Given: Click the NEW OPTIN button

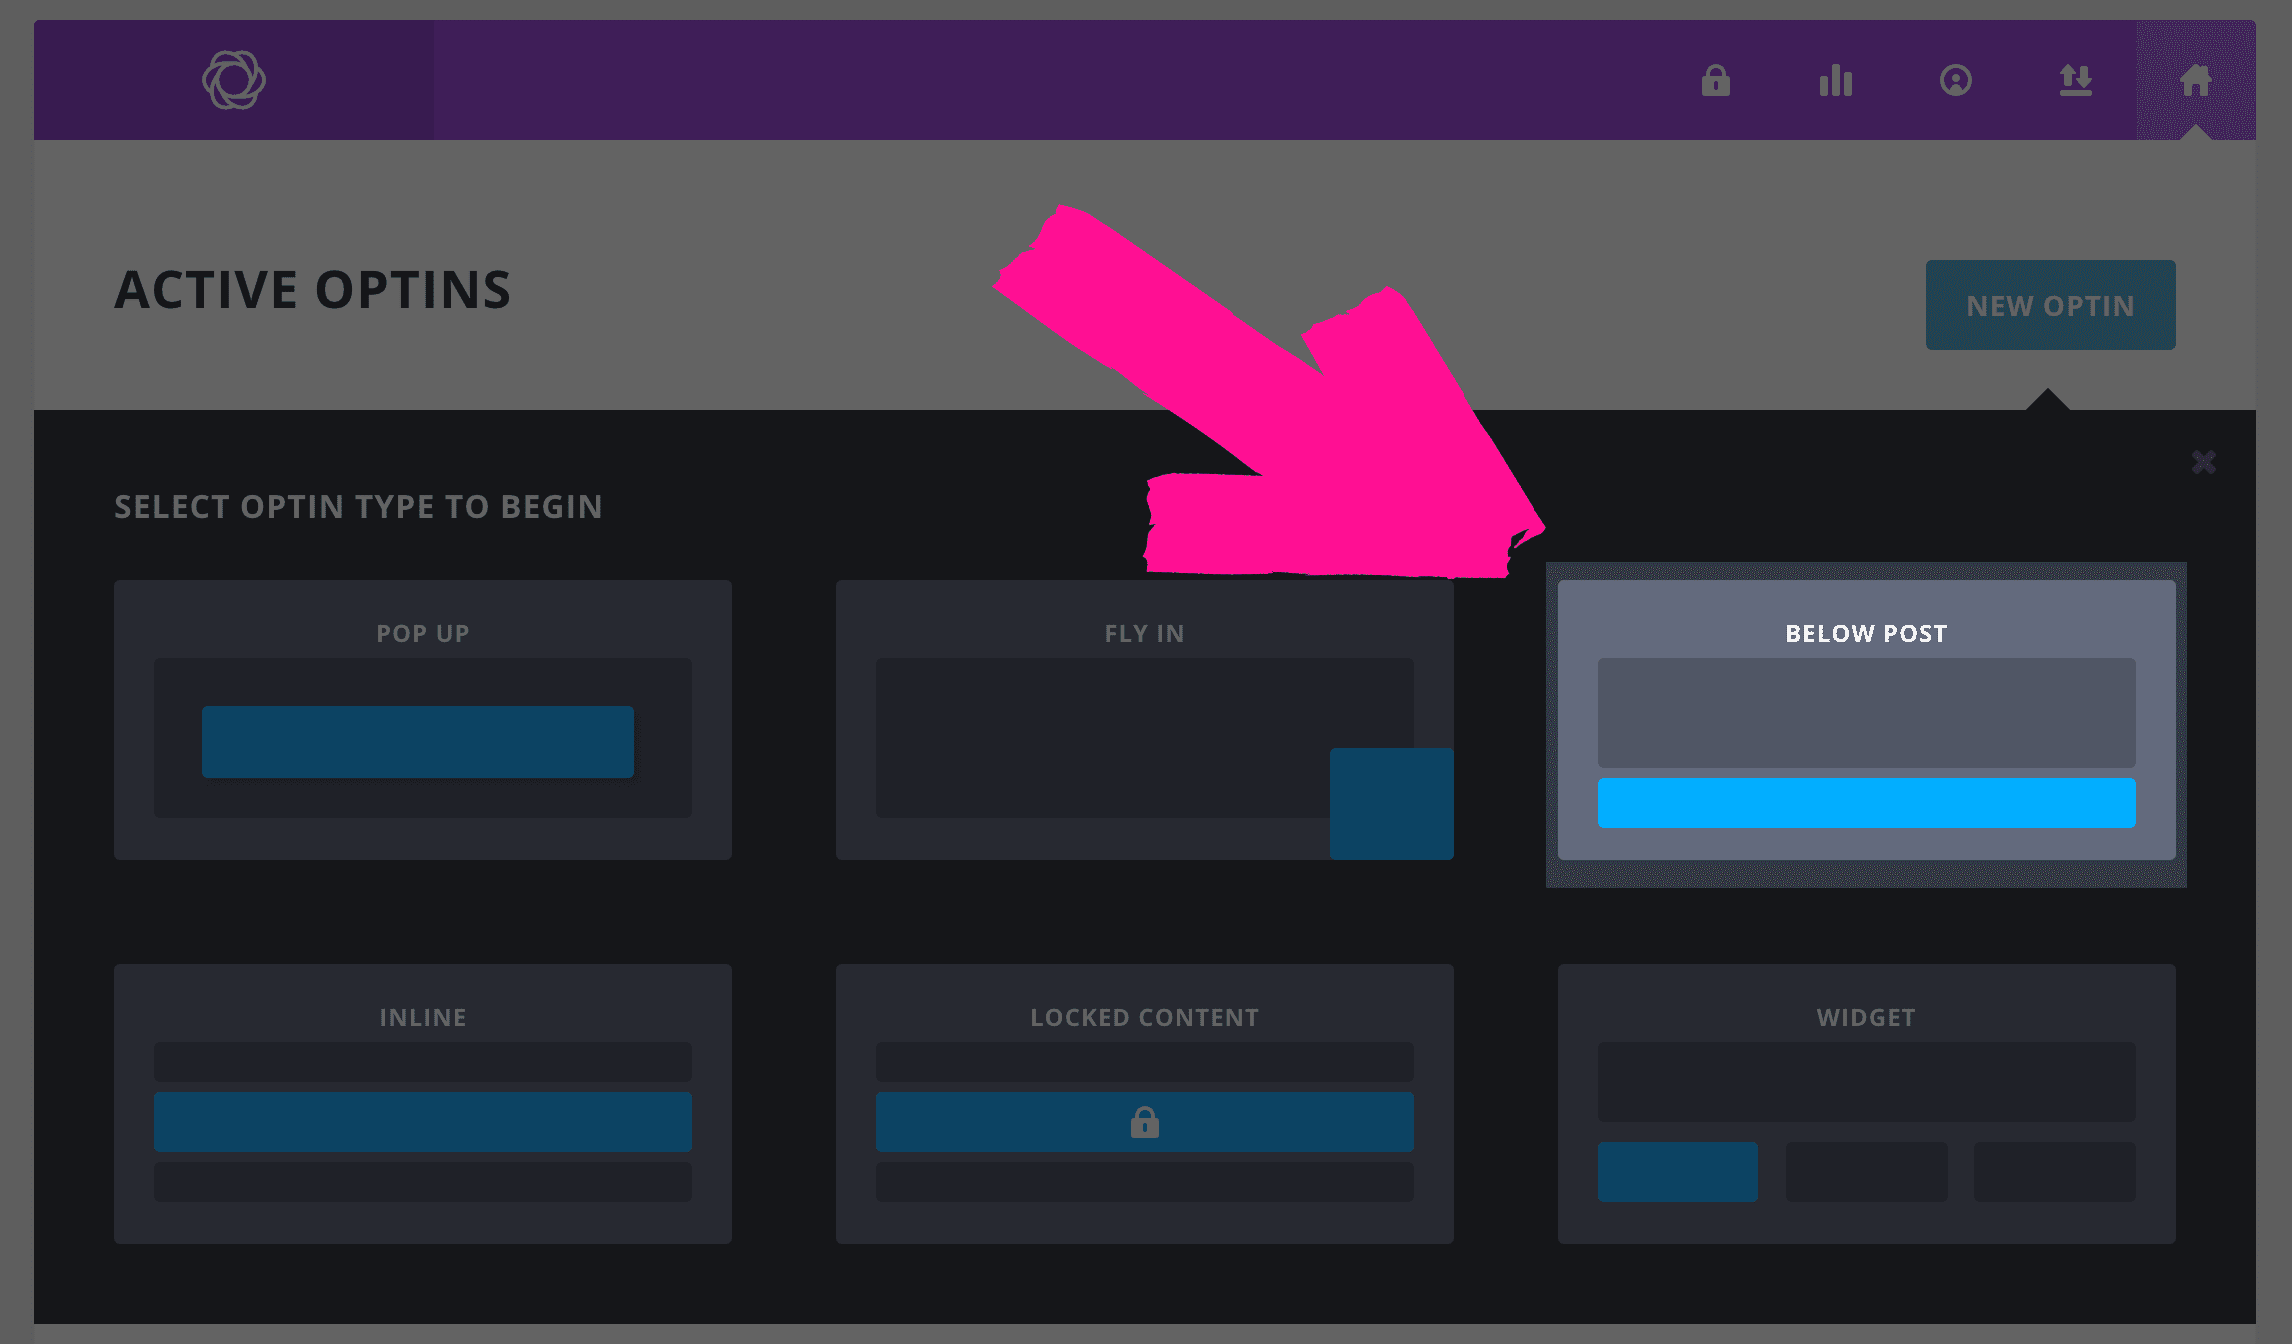Looking at the screenshot, I should [x=2050, y=304].
